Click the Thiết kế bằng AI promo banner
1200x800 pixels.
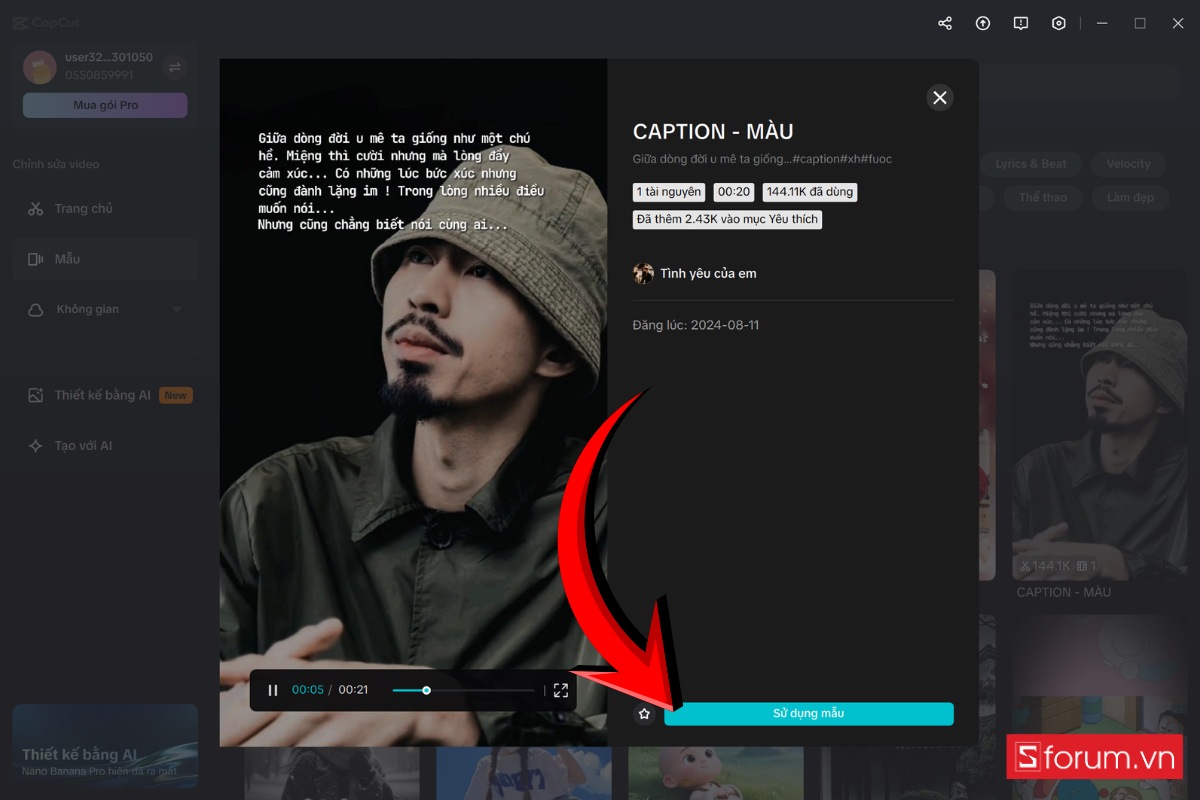[x=105, y=746]
